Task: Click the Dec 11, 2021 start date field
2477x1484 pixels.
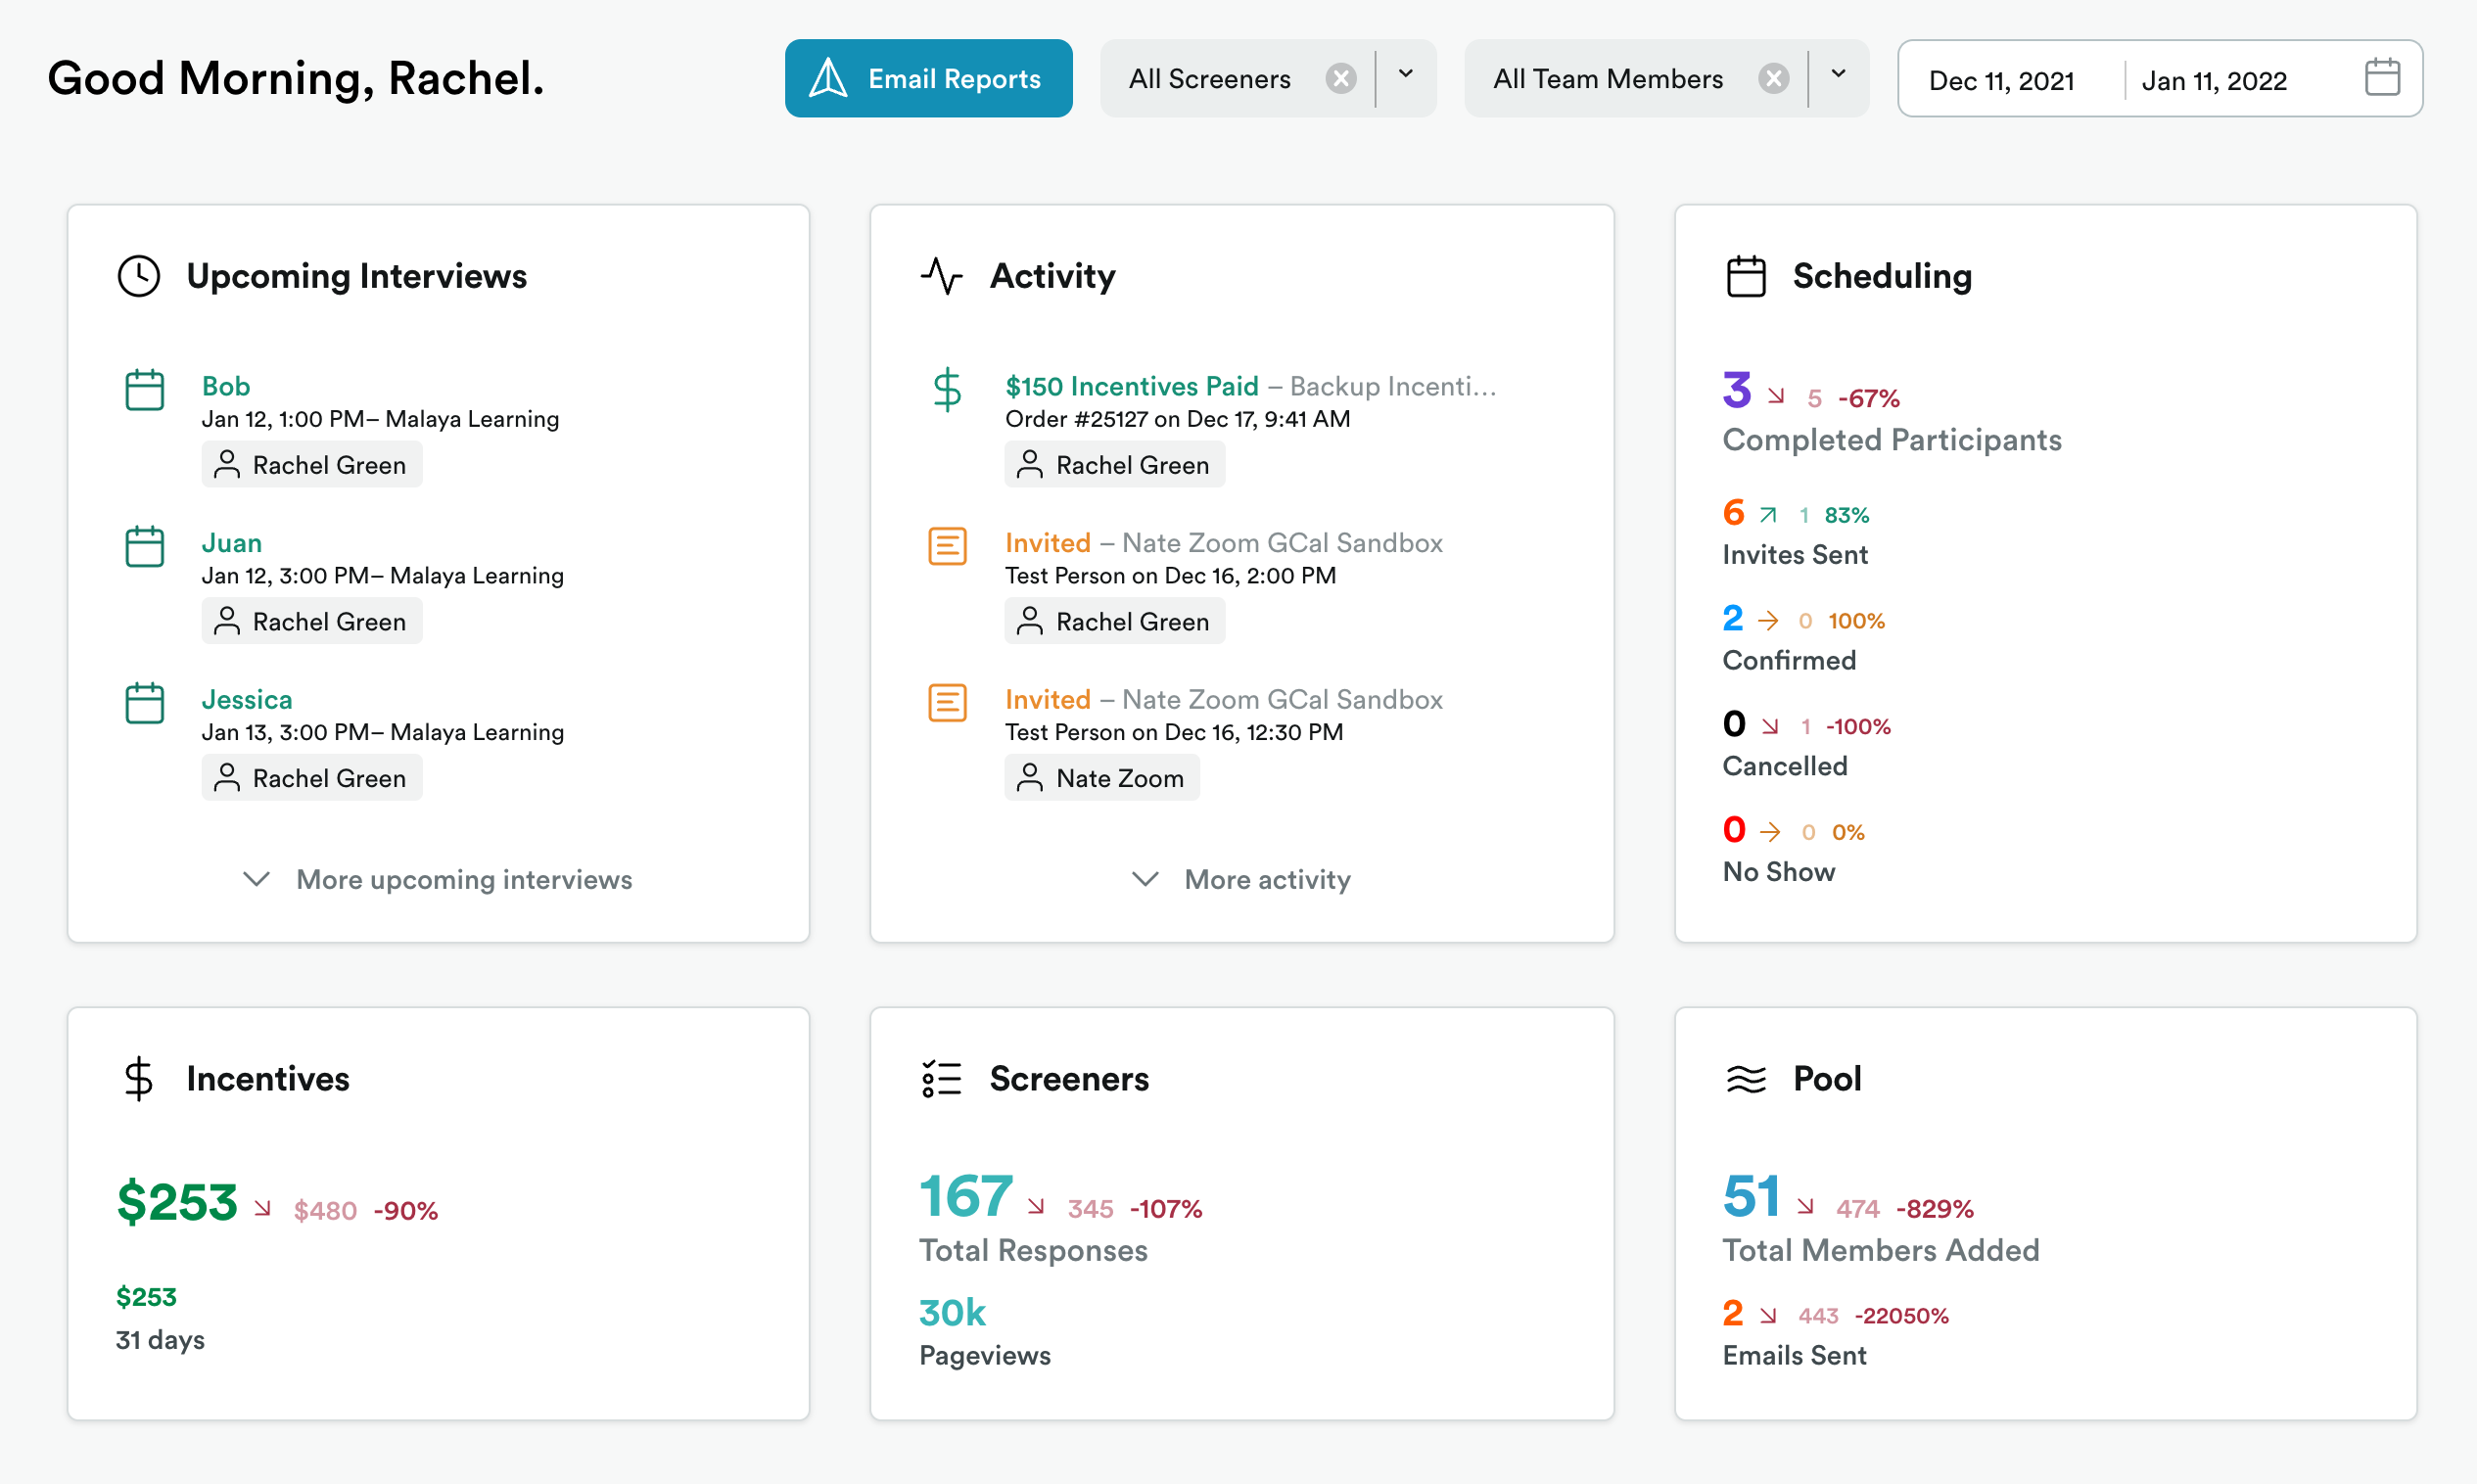Action: point(2001,80)
